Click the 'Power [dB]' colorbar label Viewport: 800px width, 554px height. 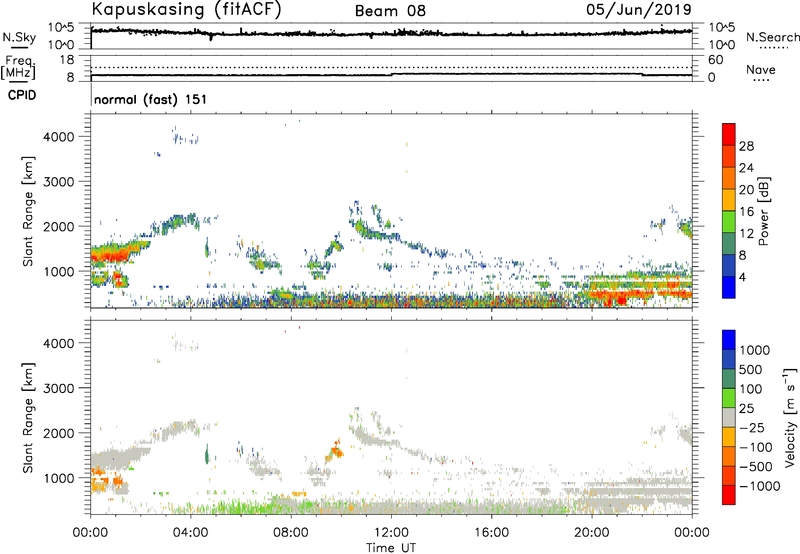(x=764, y=211)
